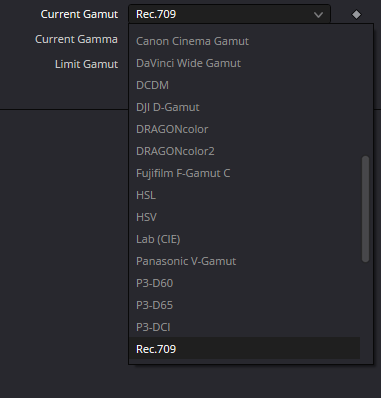Select highlighted Rec.709 list entry
381x398 pixels.
[x=244, y=348]
